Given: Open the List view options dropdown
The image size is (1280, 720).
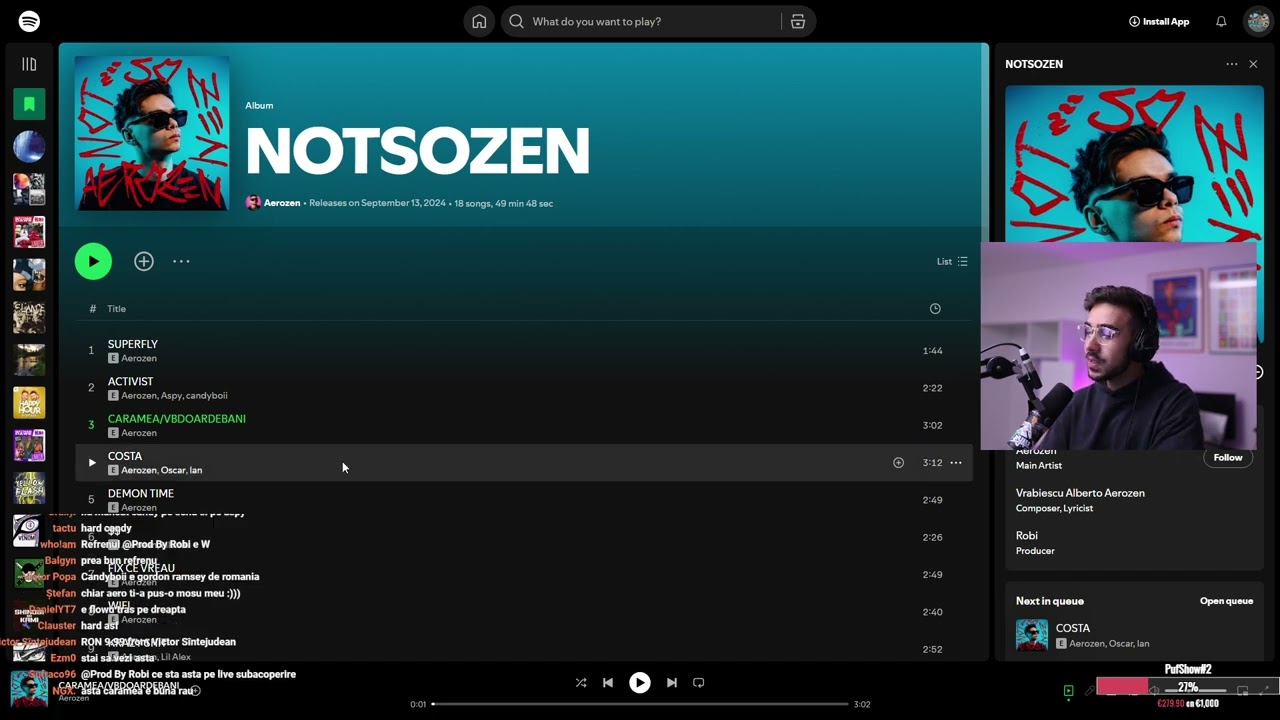Looking at the screenshot, I should [952, 261].
